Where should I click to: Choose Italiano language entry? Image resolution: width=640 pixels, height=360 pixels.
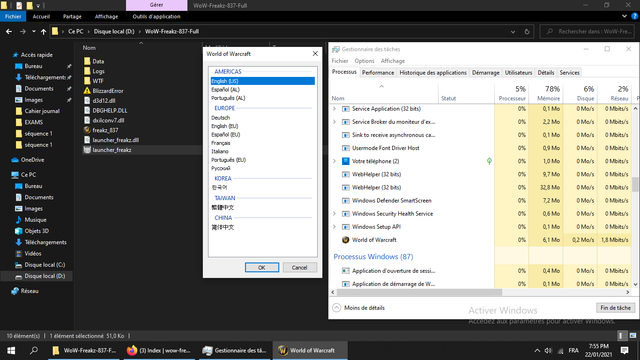click(220, 151)
